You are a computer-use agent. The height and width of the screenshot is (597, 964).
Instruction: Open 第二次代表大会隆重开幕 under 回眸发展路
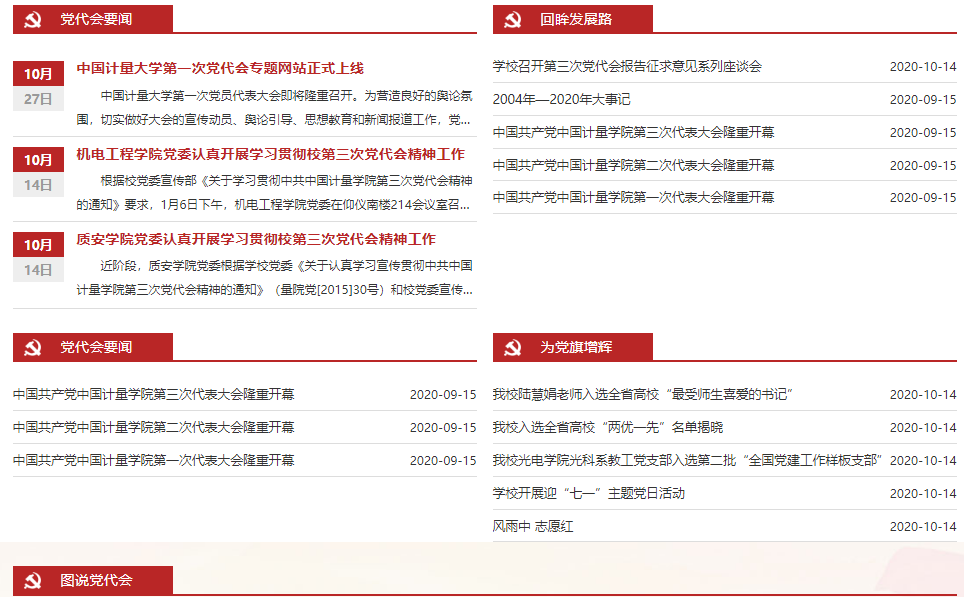point(633,166)
